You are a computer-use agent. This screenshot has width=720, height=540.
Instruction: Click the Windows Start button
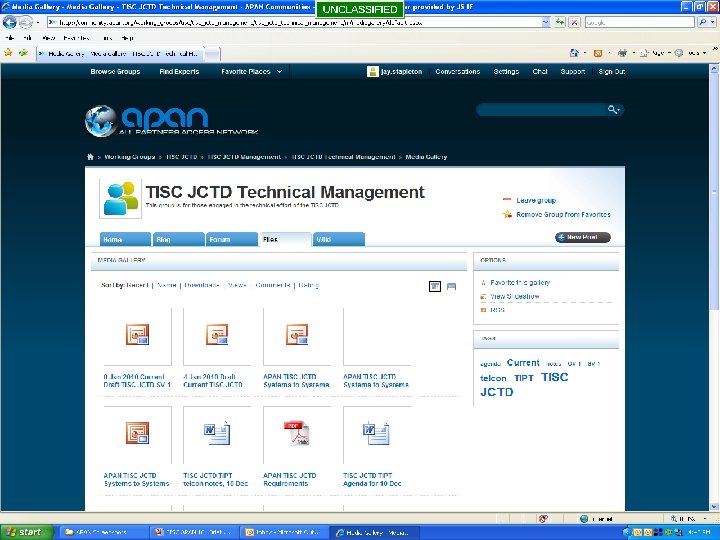[27, 532]
